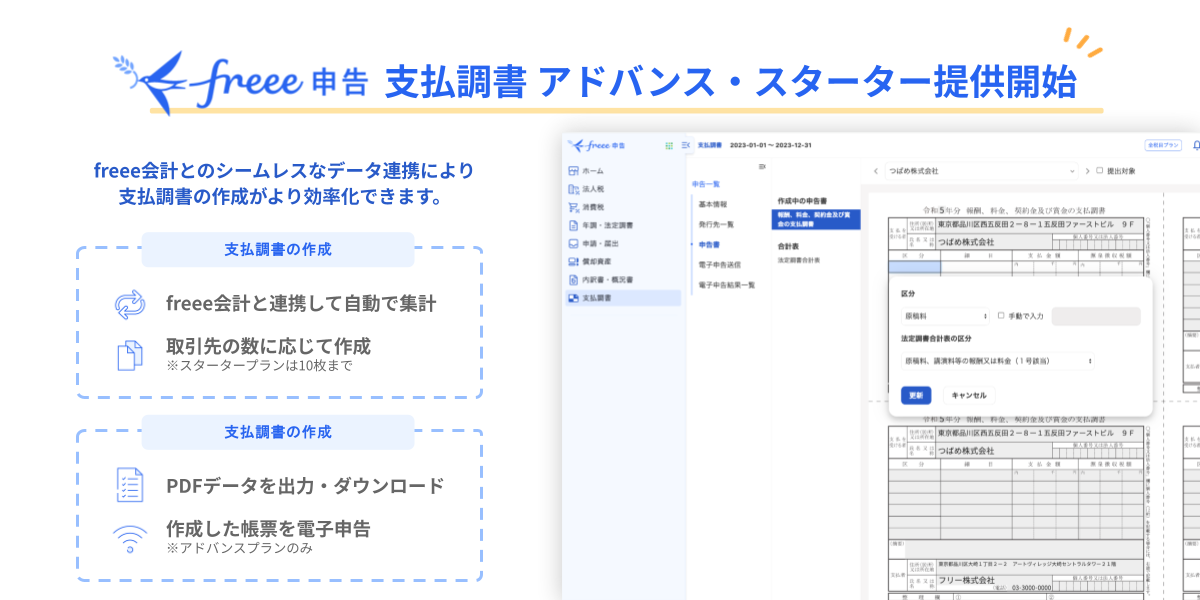This screenshot has width=1200, height=600.
Task: Check the 提出対象 checkbox
Action: (x=1100, y=171)
